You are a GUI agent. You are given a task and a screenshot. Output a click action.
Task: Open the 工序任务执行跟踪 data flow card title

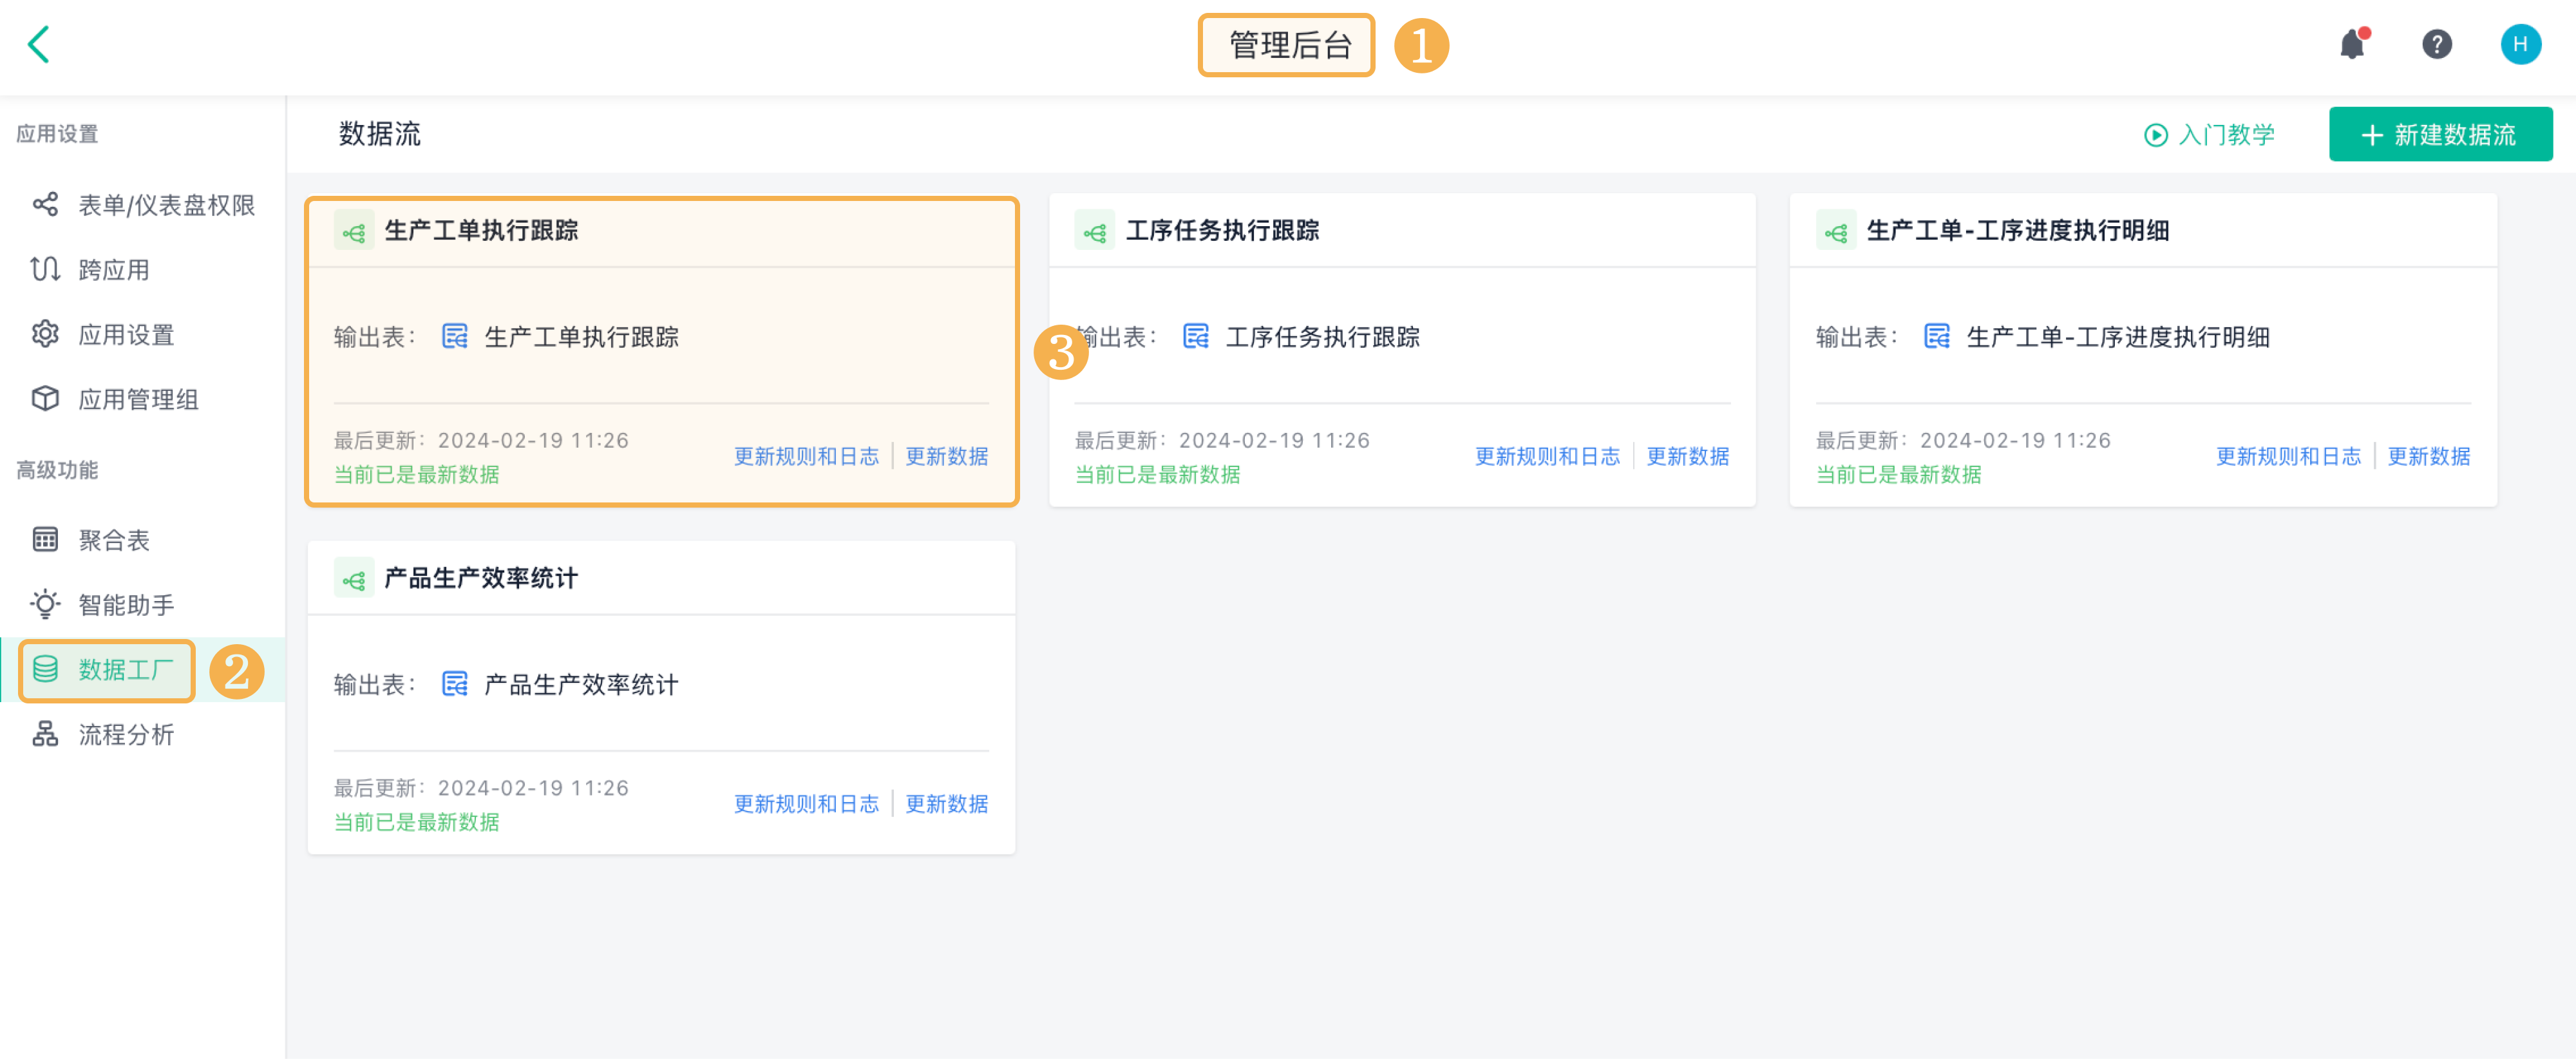coord(1222,231)
